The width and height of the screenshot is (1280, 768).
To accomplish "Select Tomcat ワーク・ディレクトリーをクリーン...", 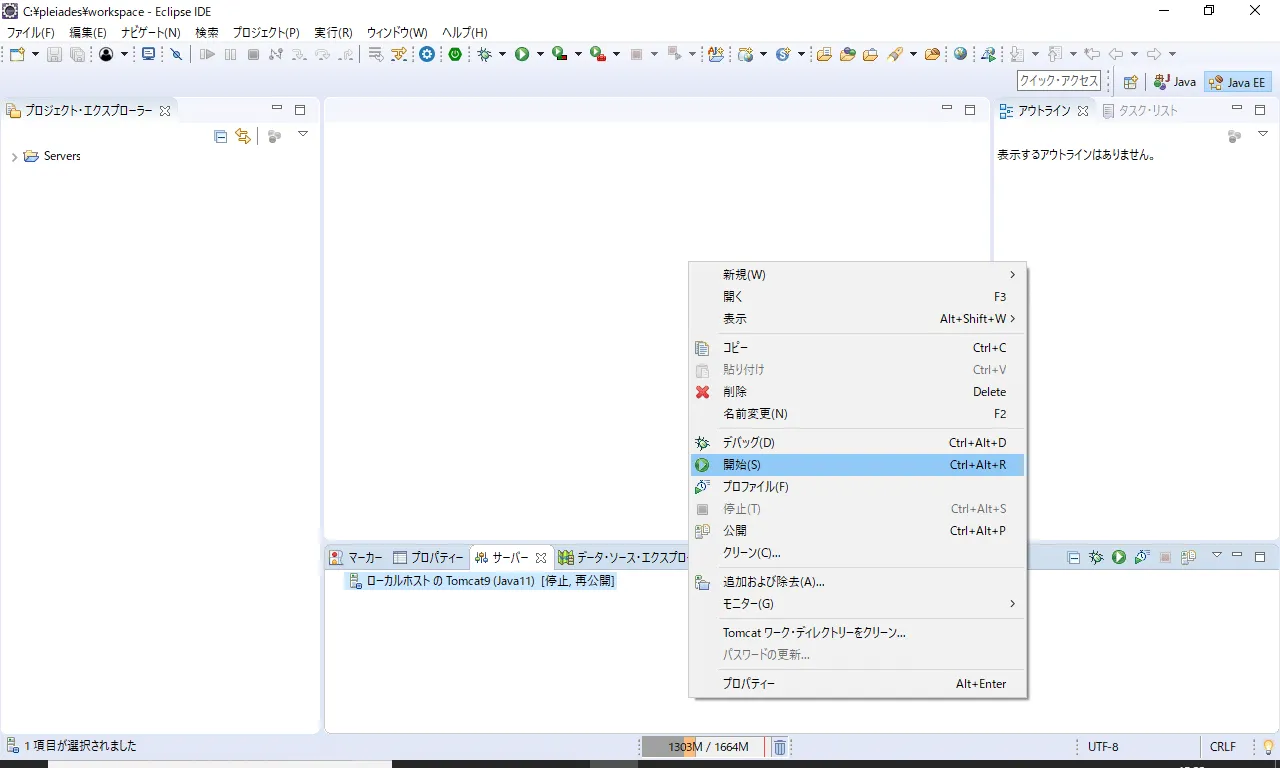I will (x=858, y=633).
